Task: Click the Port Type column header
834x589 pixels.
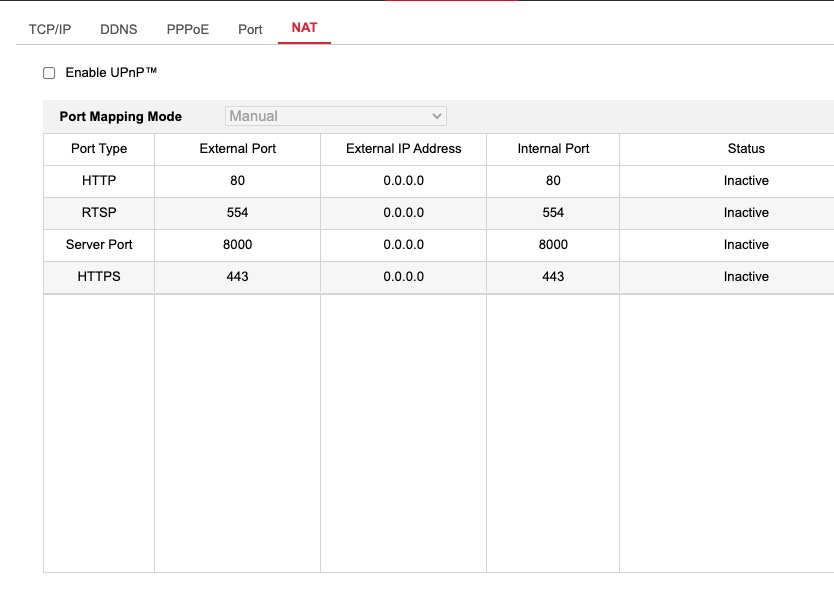Action: pos(99,149)
